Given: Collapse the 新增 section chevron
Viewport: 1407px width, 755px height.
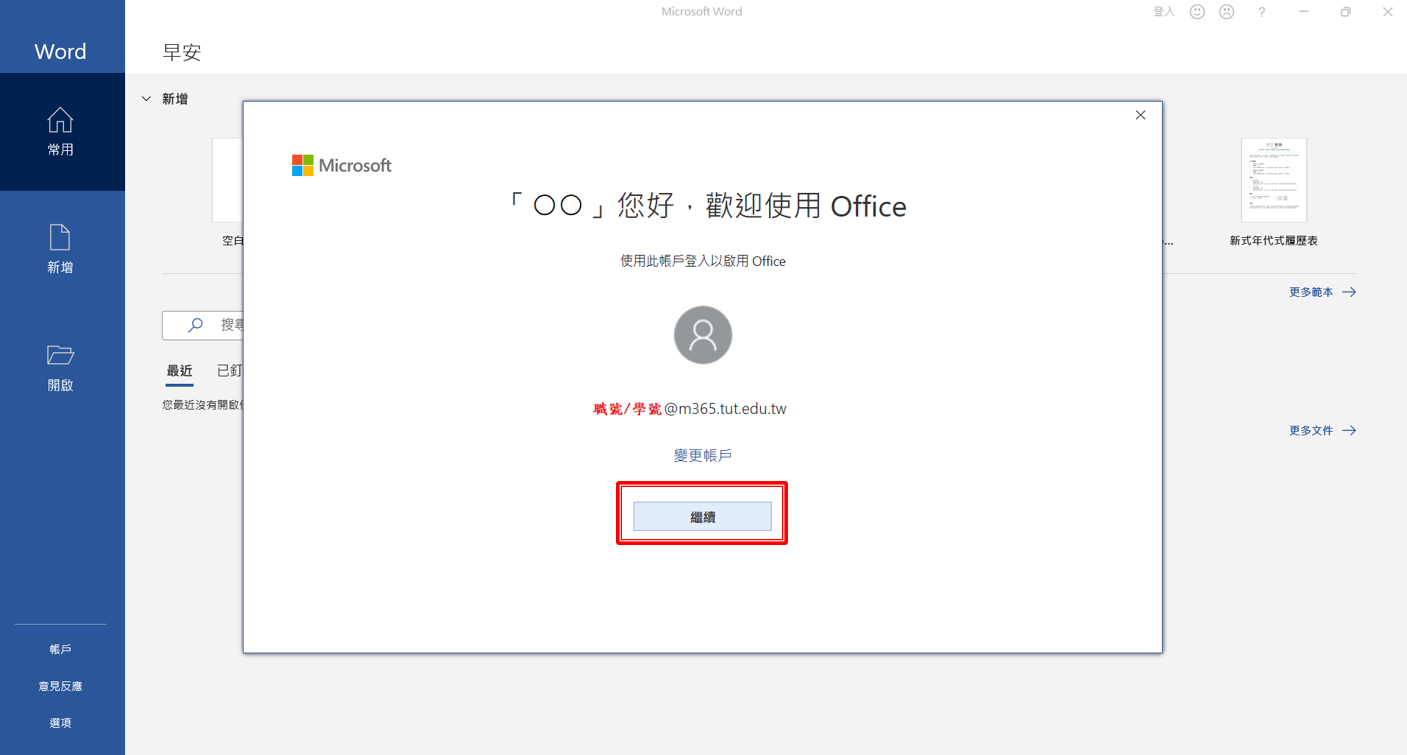Looking at the screenshot, I should pos(146,99).
